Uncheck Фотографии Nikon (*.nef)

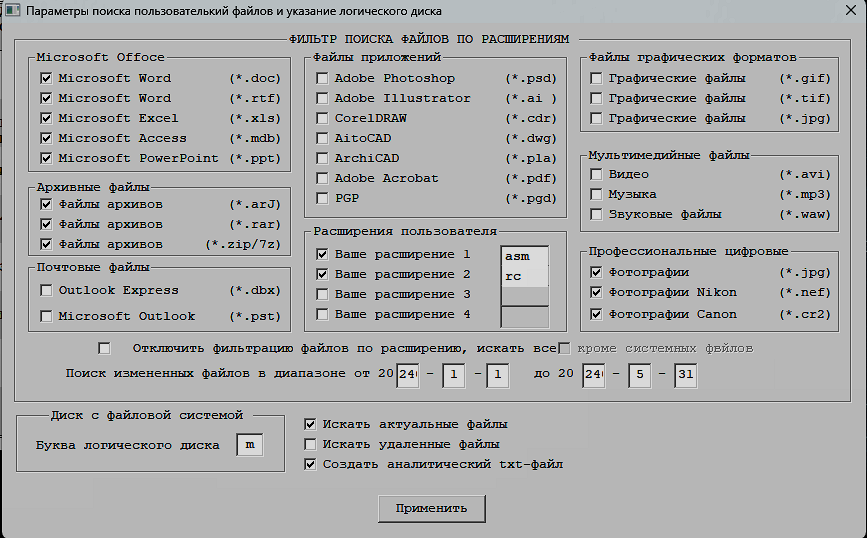tap(596, 292)
